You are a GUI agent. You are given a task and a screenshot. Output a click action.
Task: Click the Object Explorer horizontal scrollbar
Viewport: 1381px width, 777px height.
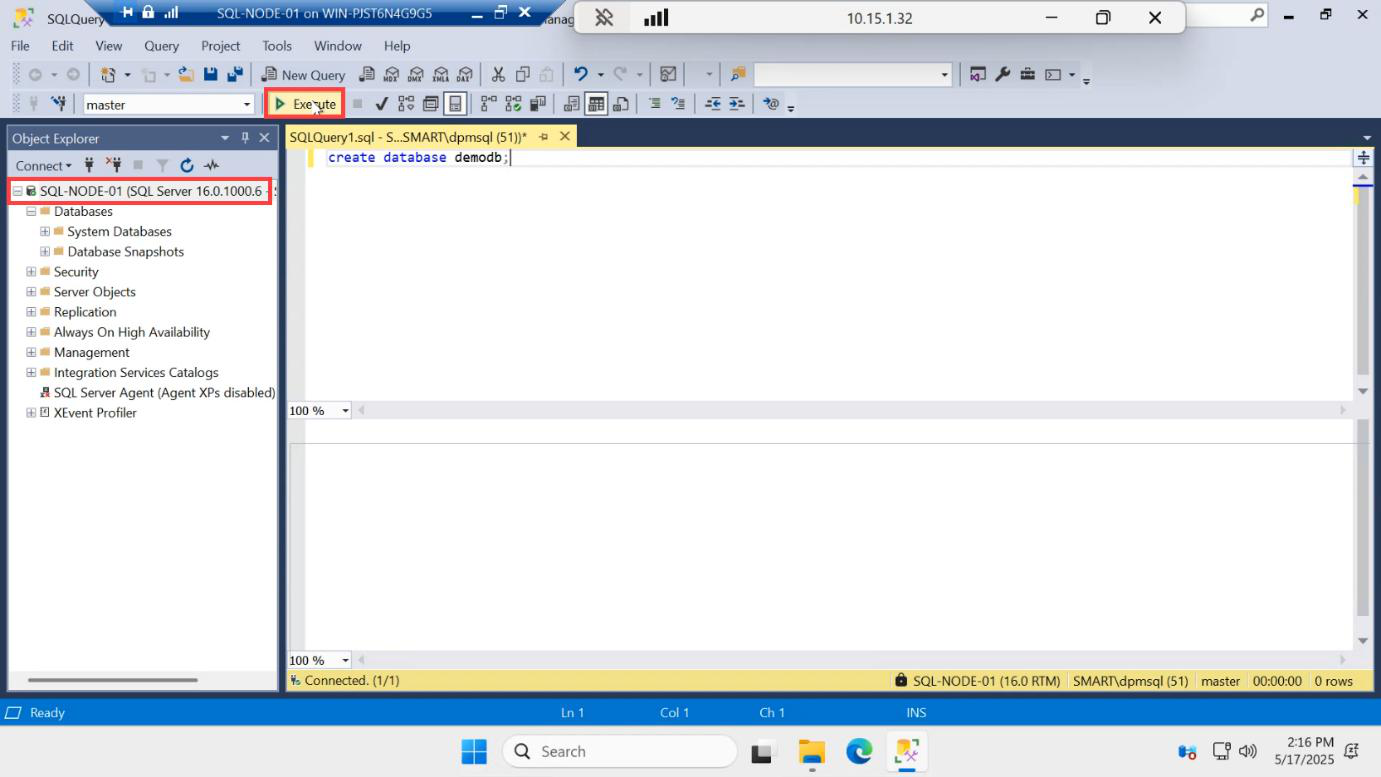click(x=112, y=680)
